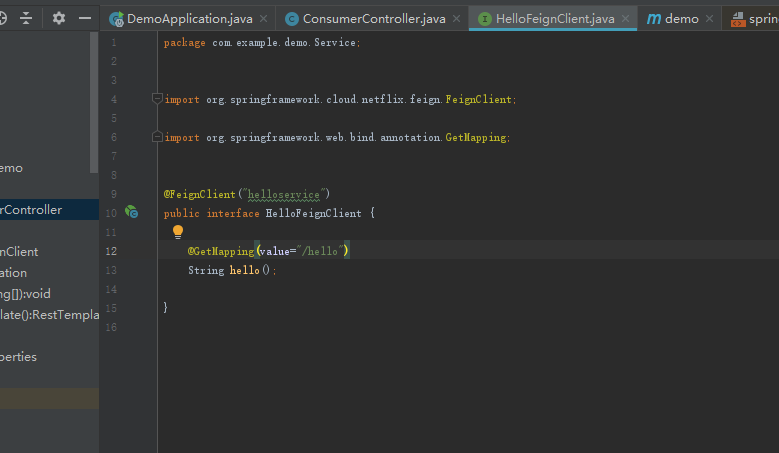
Task: Hide the Project tool window with minus icon
Action: [x=85, y=18]
